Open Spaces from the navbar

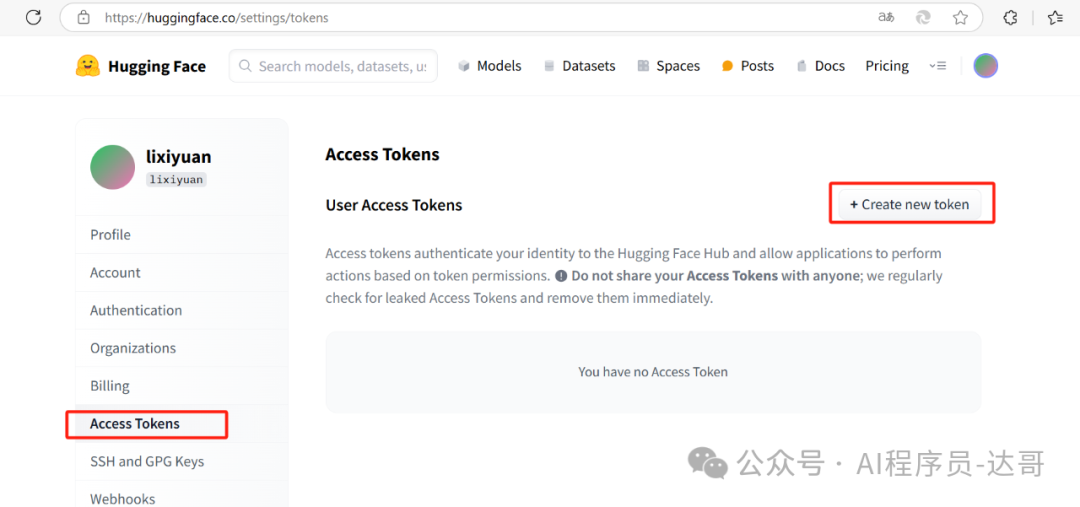tap(668, 66)
